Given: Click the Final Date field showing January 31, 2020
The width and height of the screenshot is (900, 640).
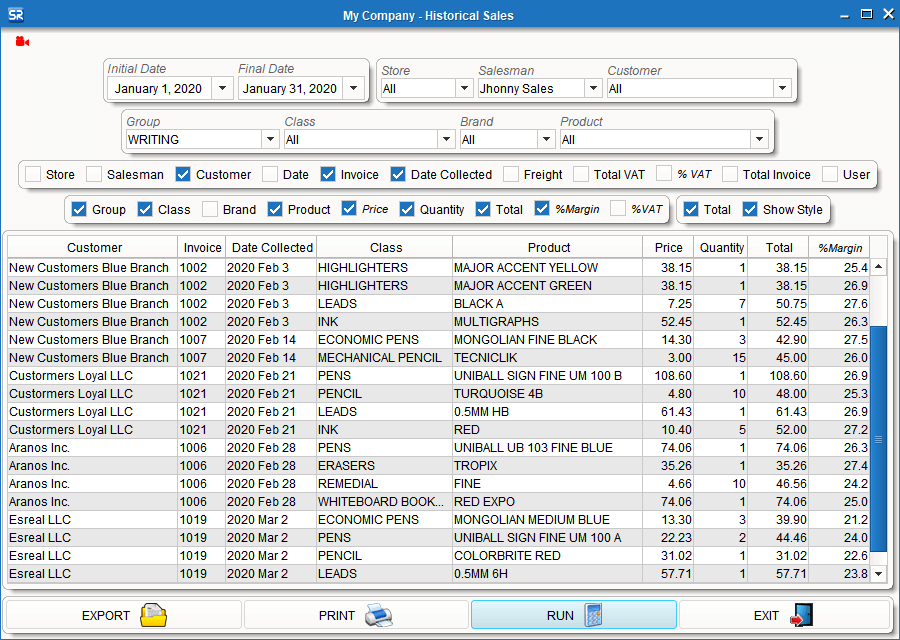Looking at the screenshot, I should tap(290, 88).
